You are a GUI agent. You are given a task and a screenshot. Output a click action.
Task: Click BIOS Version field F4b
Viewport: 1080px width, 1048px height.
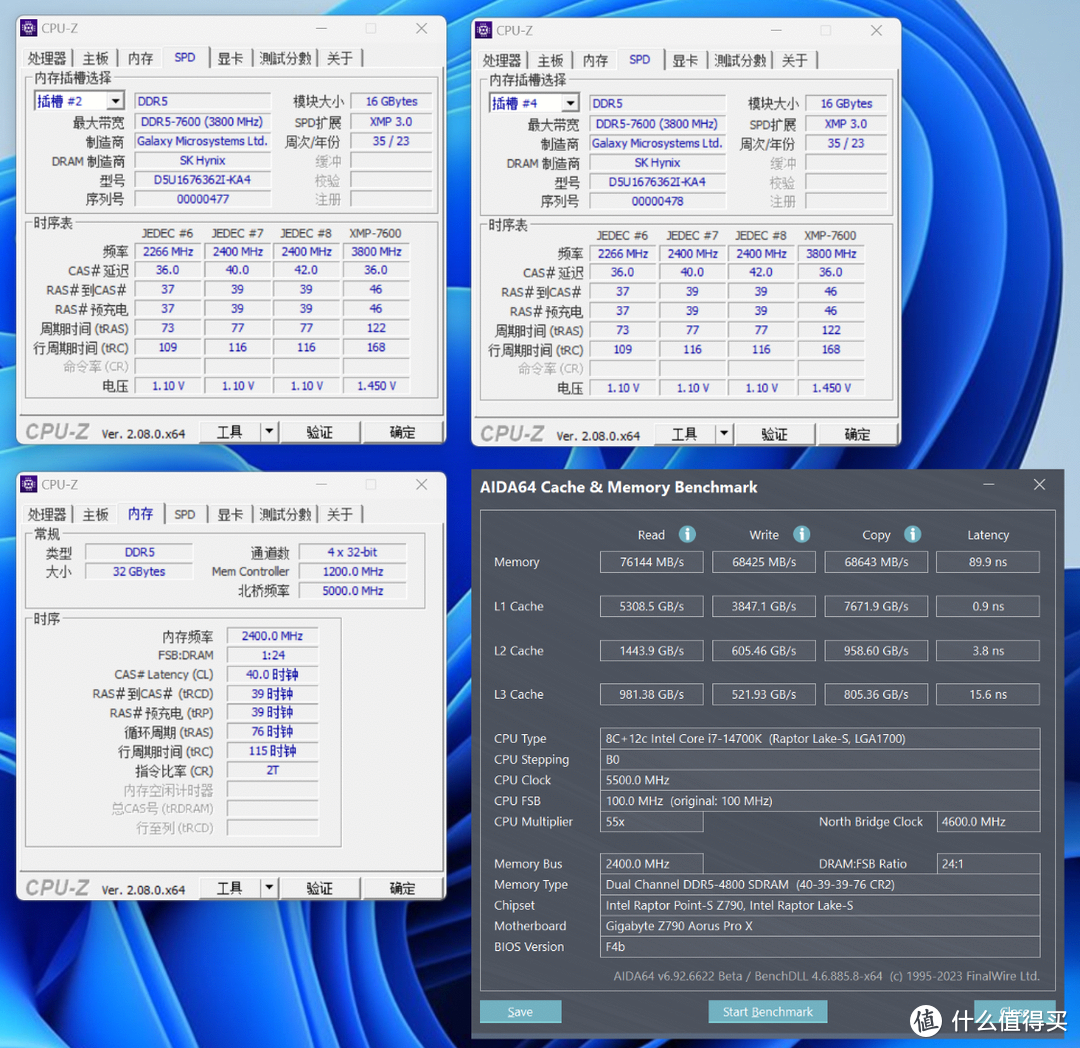click(x=820, y=946)
